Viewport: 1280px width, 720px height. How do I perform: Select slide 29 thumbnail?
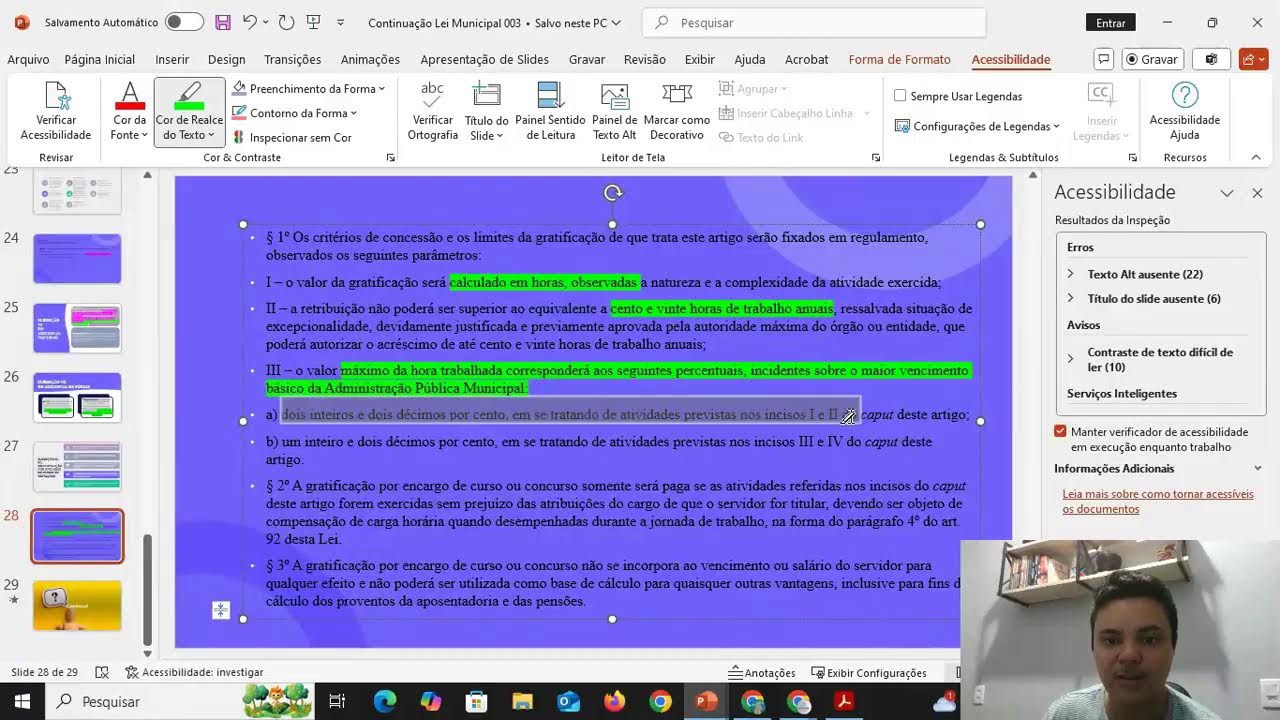click(x=77, y=606)
